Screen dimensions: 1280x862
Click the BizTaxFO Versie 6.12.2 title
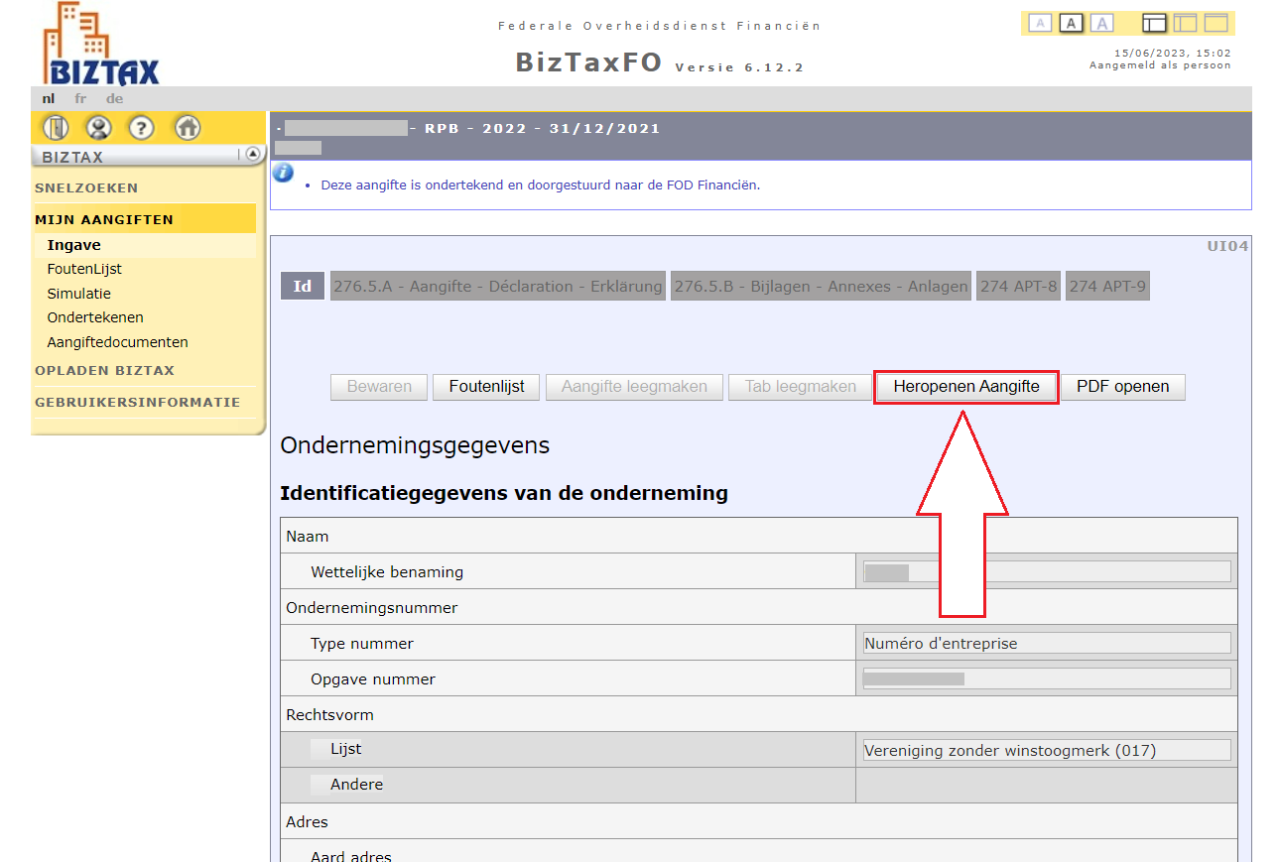[660, 63]
